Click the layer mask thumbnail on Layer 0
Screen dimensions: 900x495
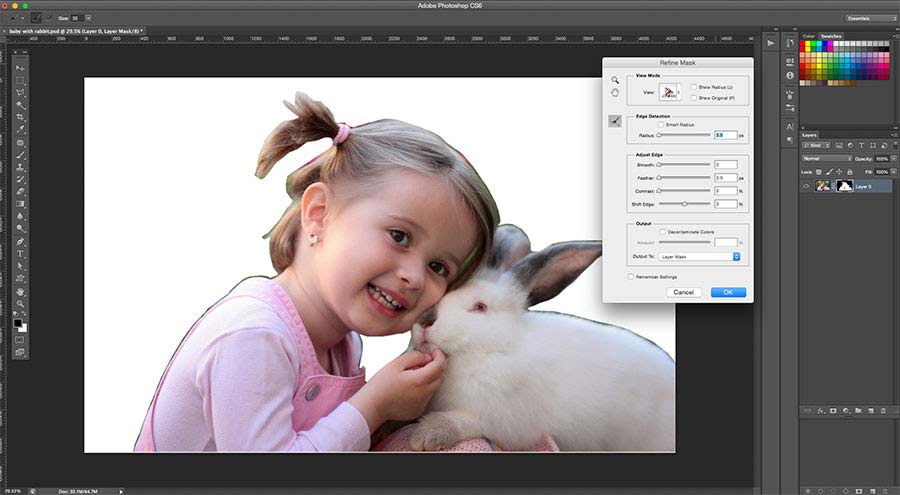point(843,186)
